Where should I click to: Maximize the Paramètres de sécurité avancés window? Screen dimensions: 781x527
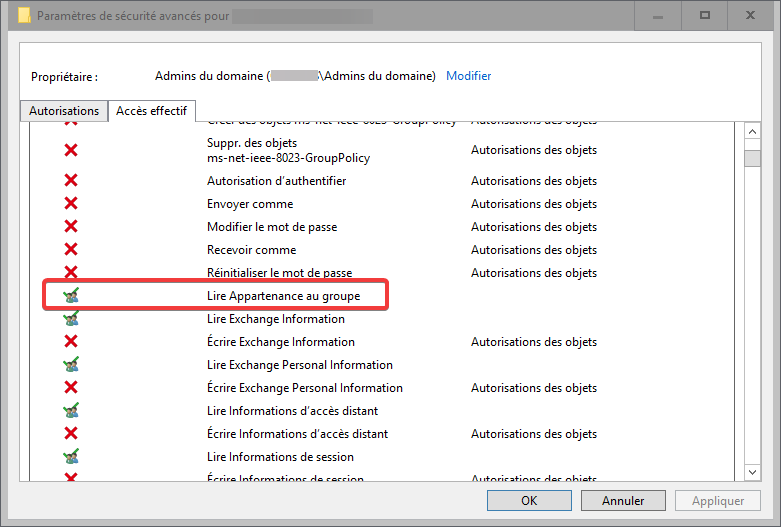[x=705, y=15]
